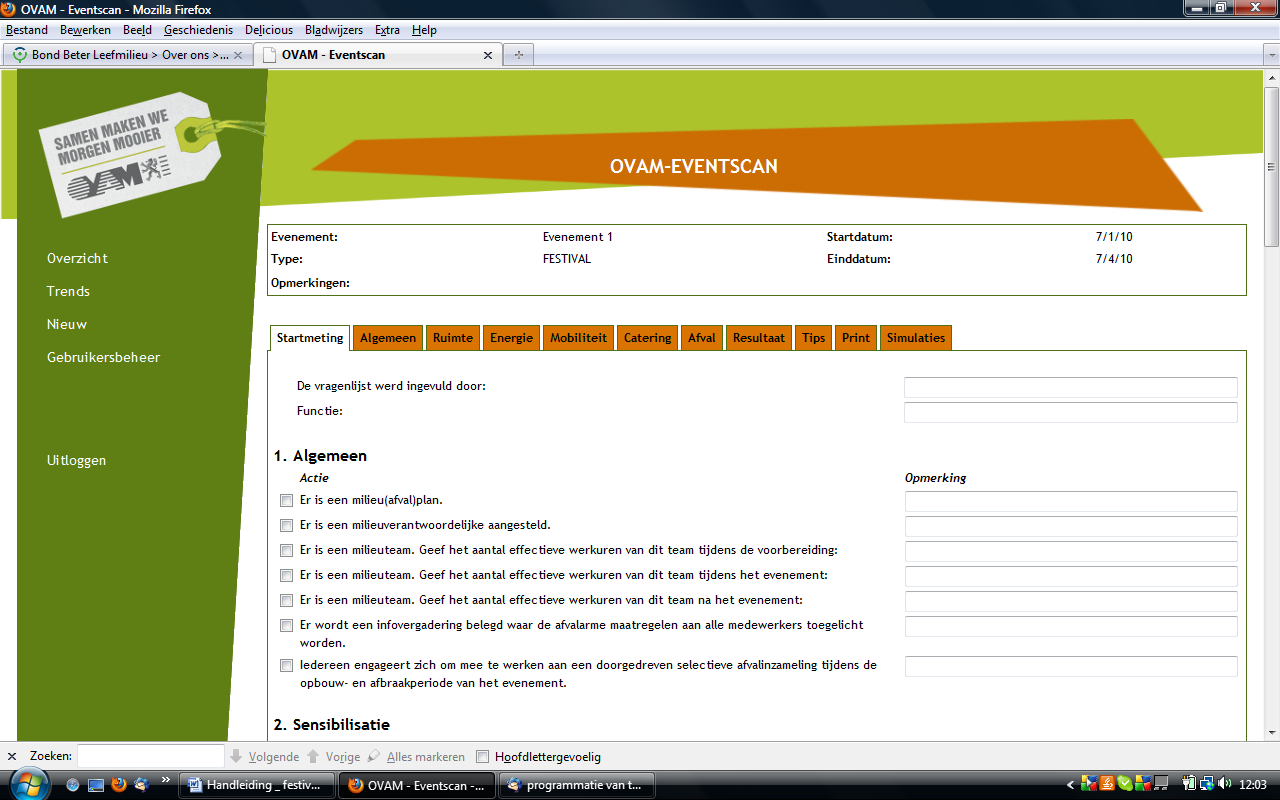Open Thunderbird from quick launch bar
This screenshot has height=800, width=1280.
point(142,784)
